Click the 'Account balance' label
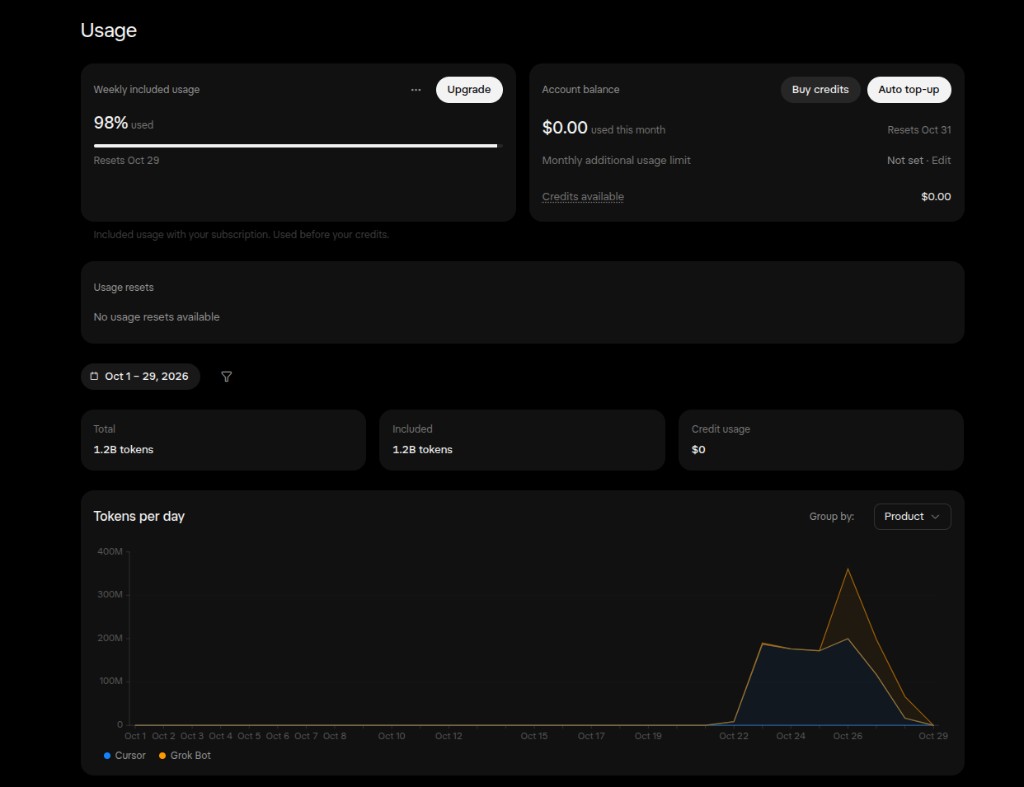Screen dimensions: 1024x787 pyautogui.click(x=581, y=89)
